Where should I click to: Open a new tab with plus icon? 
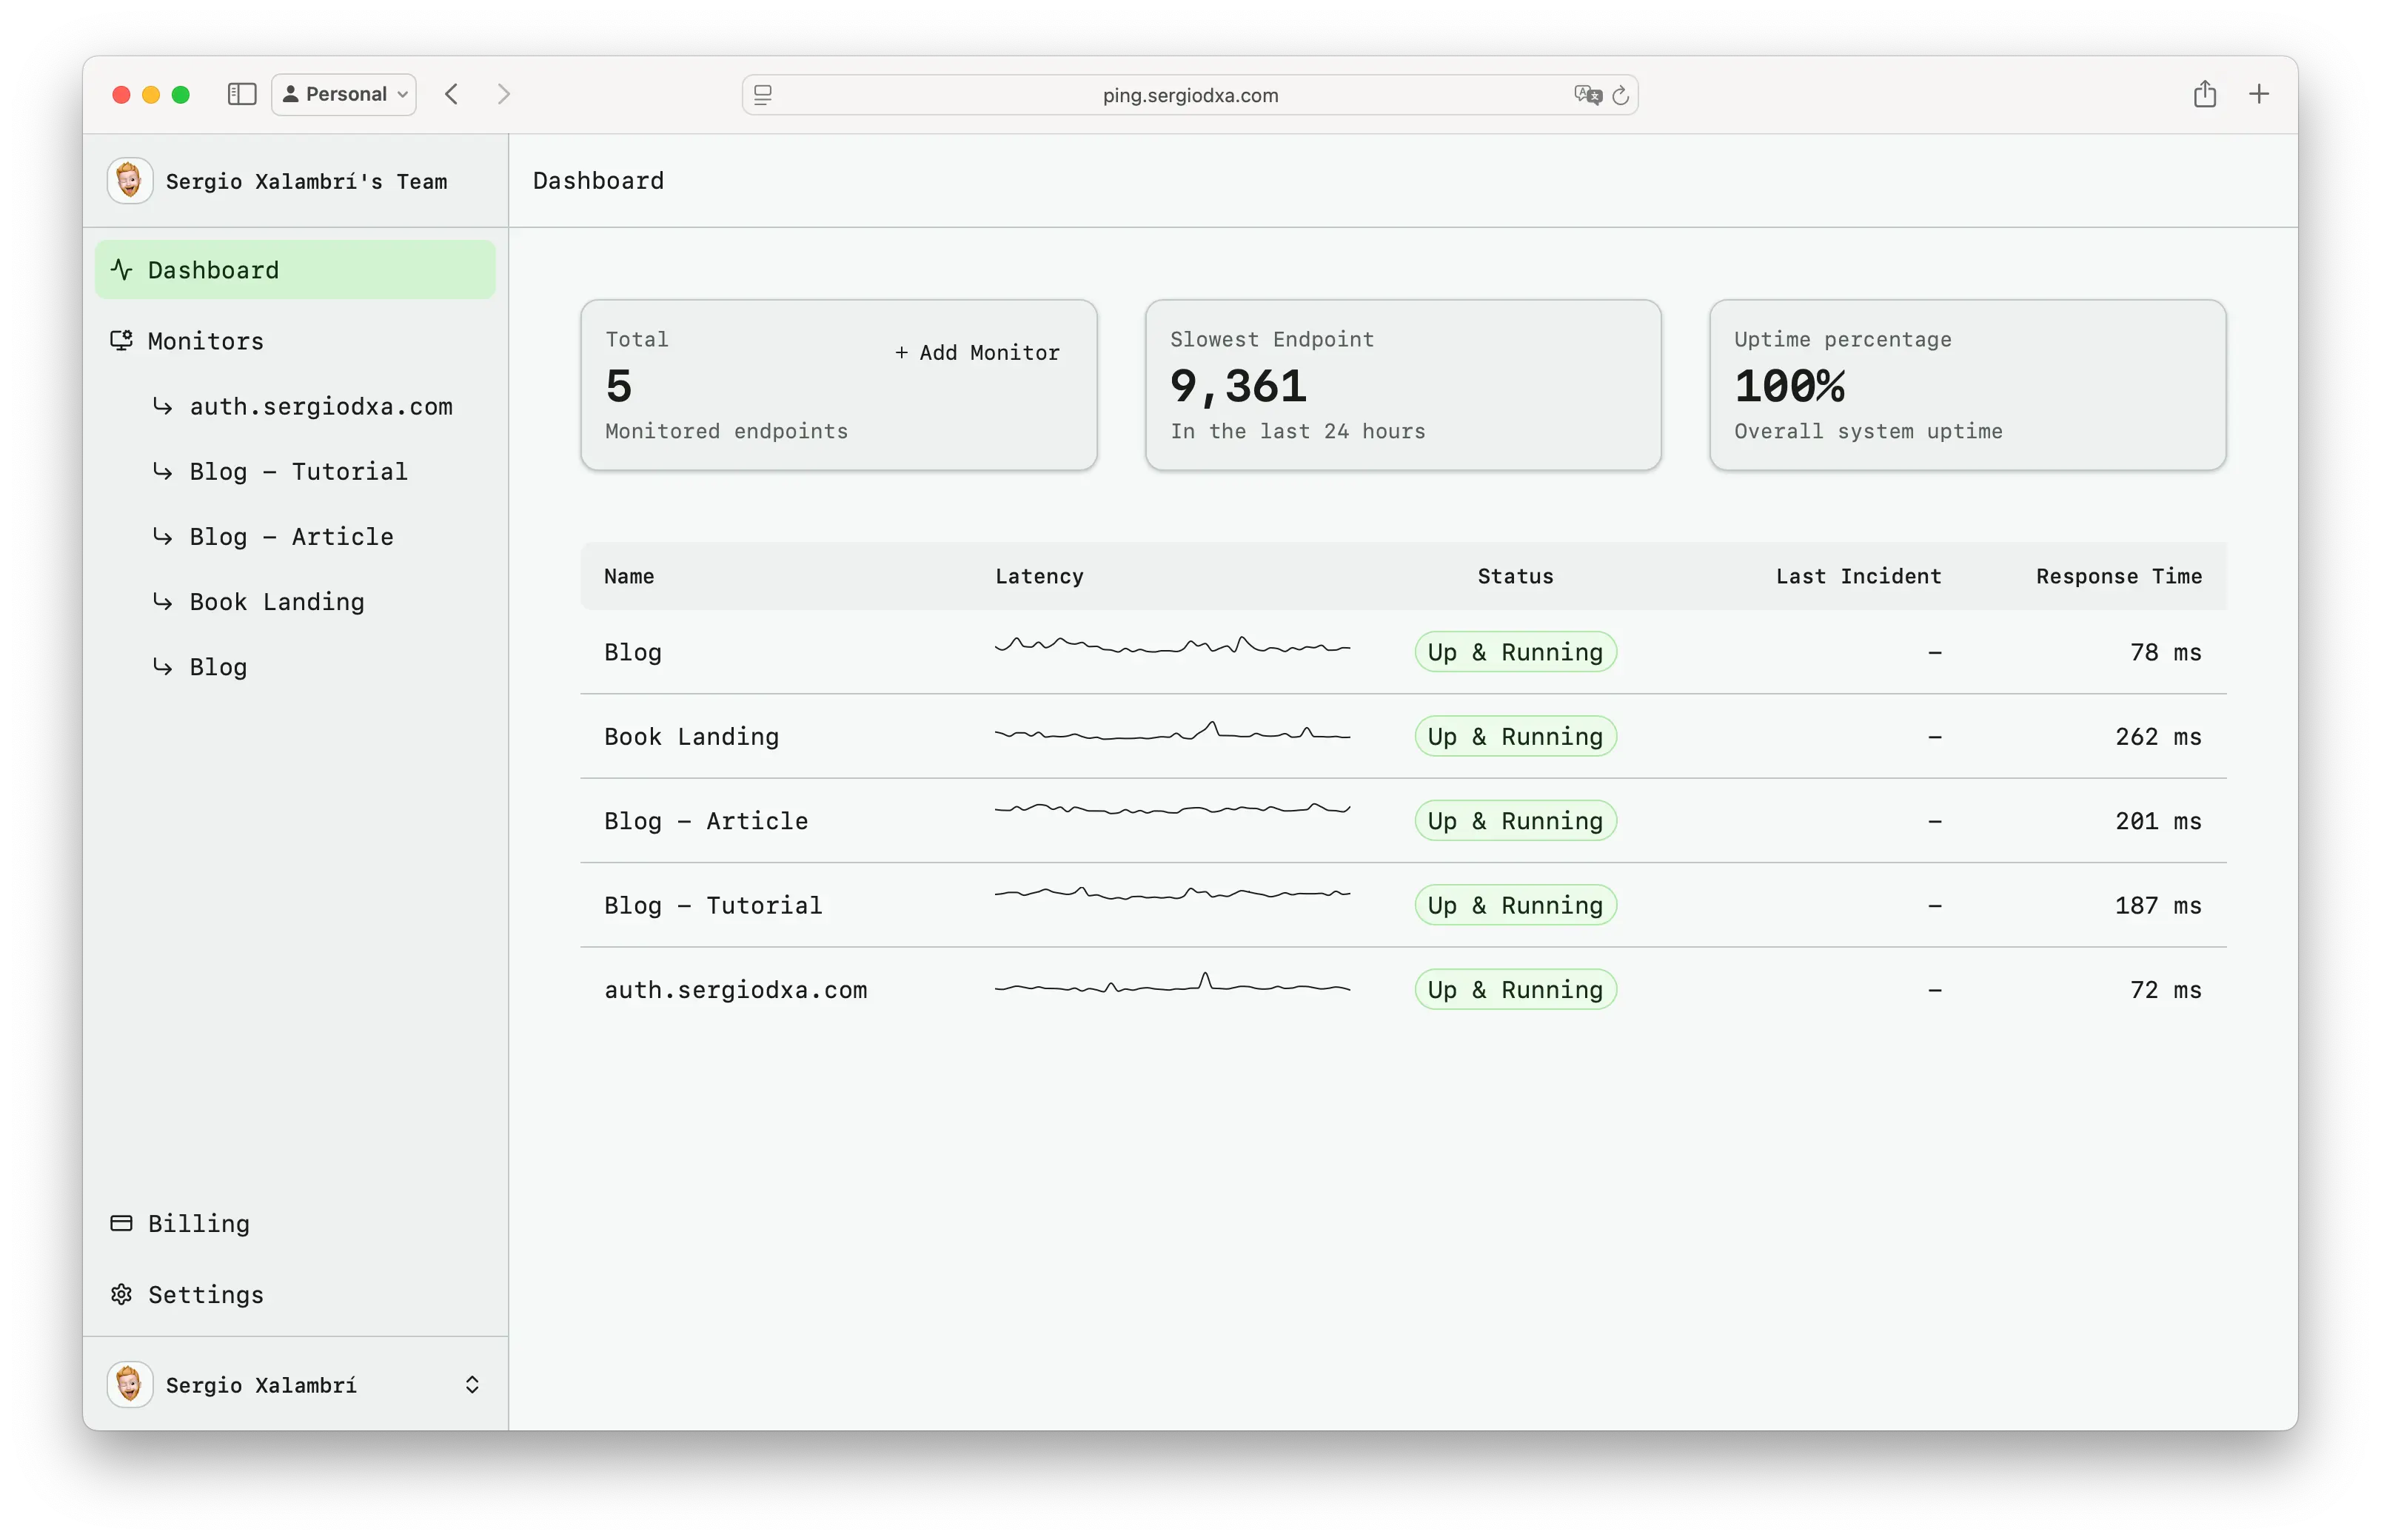pyautogui.click(x=2259, y=94)
